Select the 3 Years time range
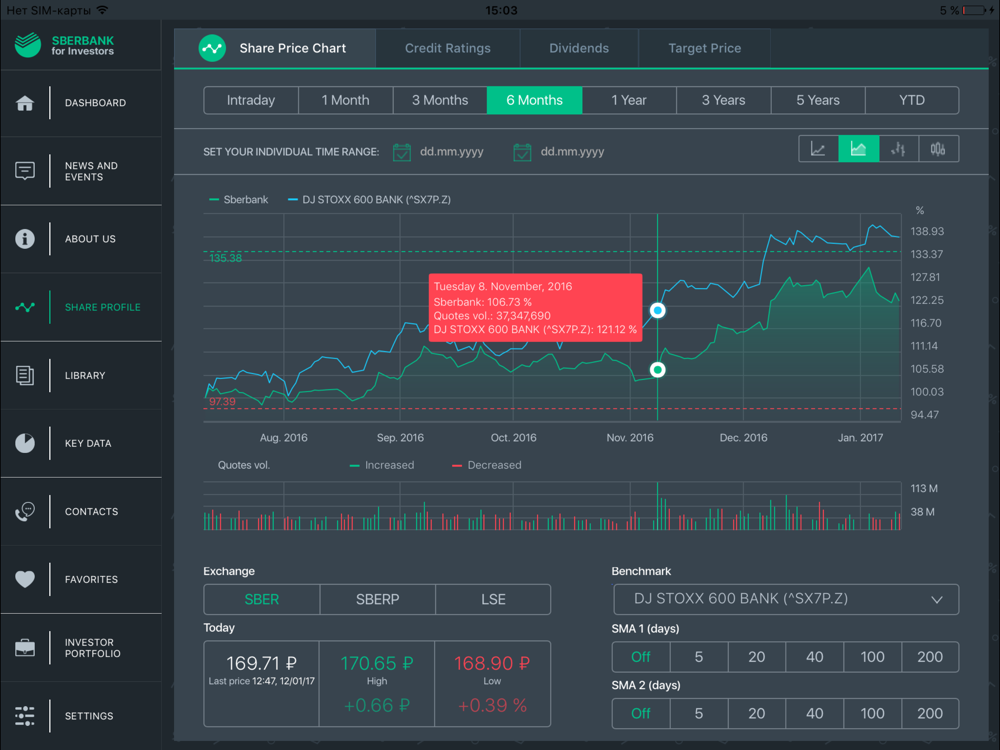Image resolution: width=1000 pixels, height=750 pixels. [x=723, y=100]
